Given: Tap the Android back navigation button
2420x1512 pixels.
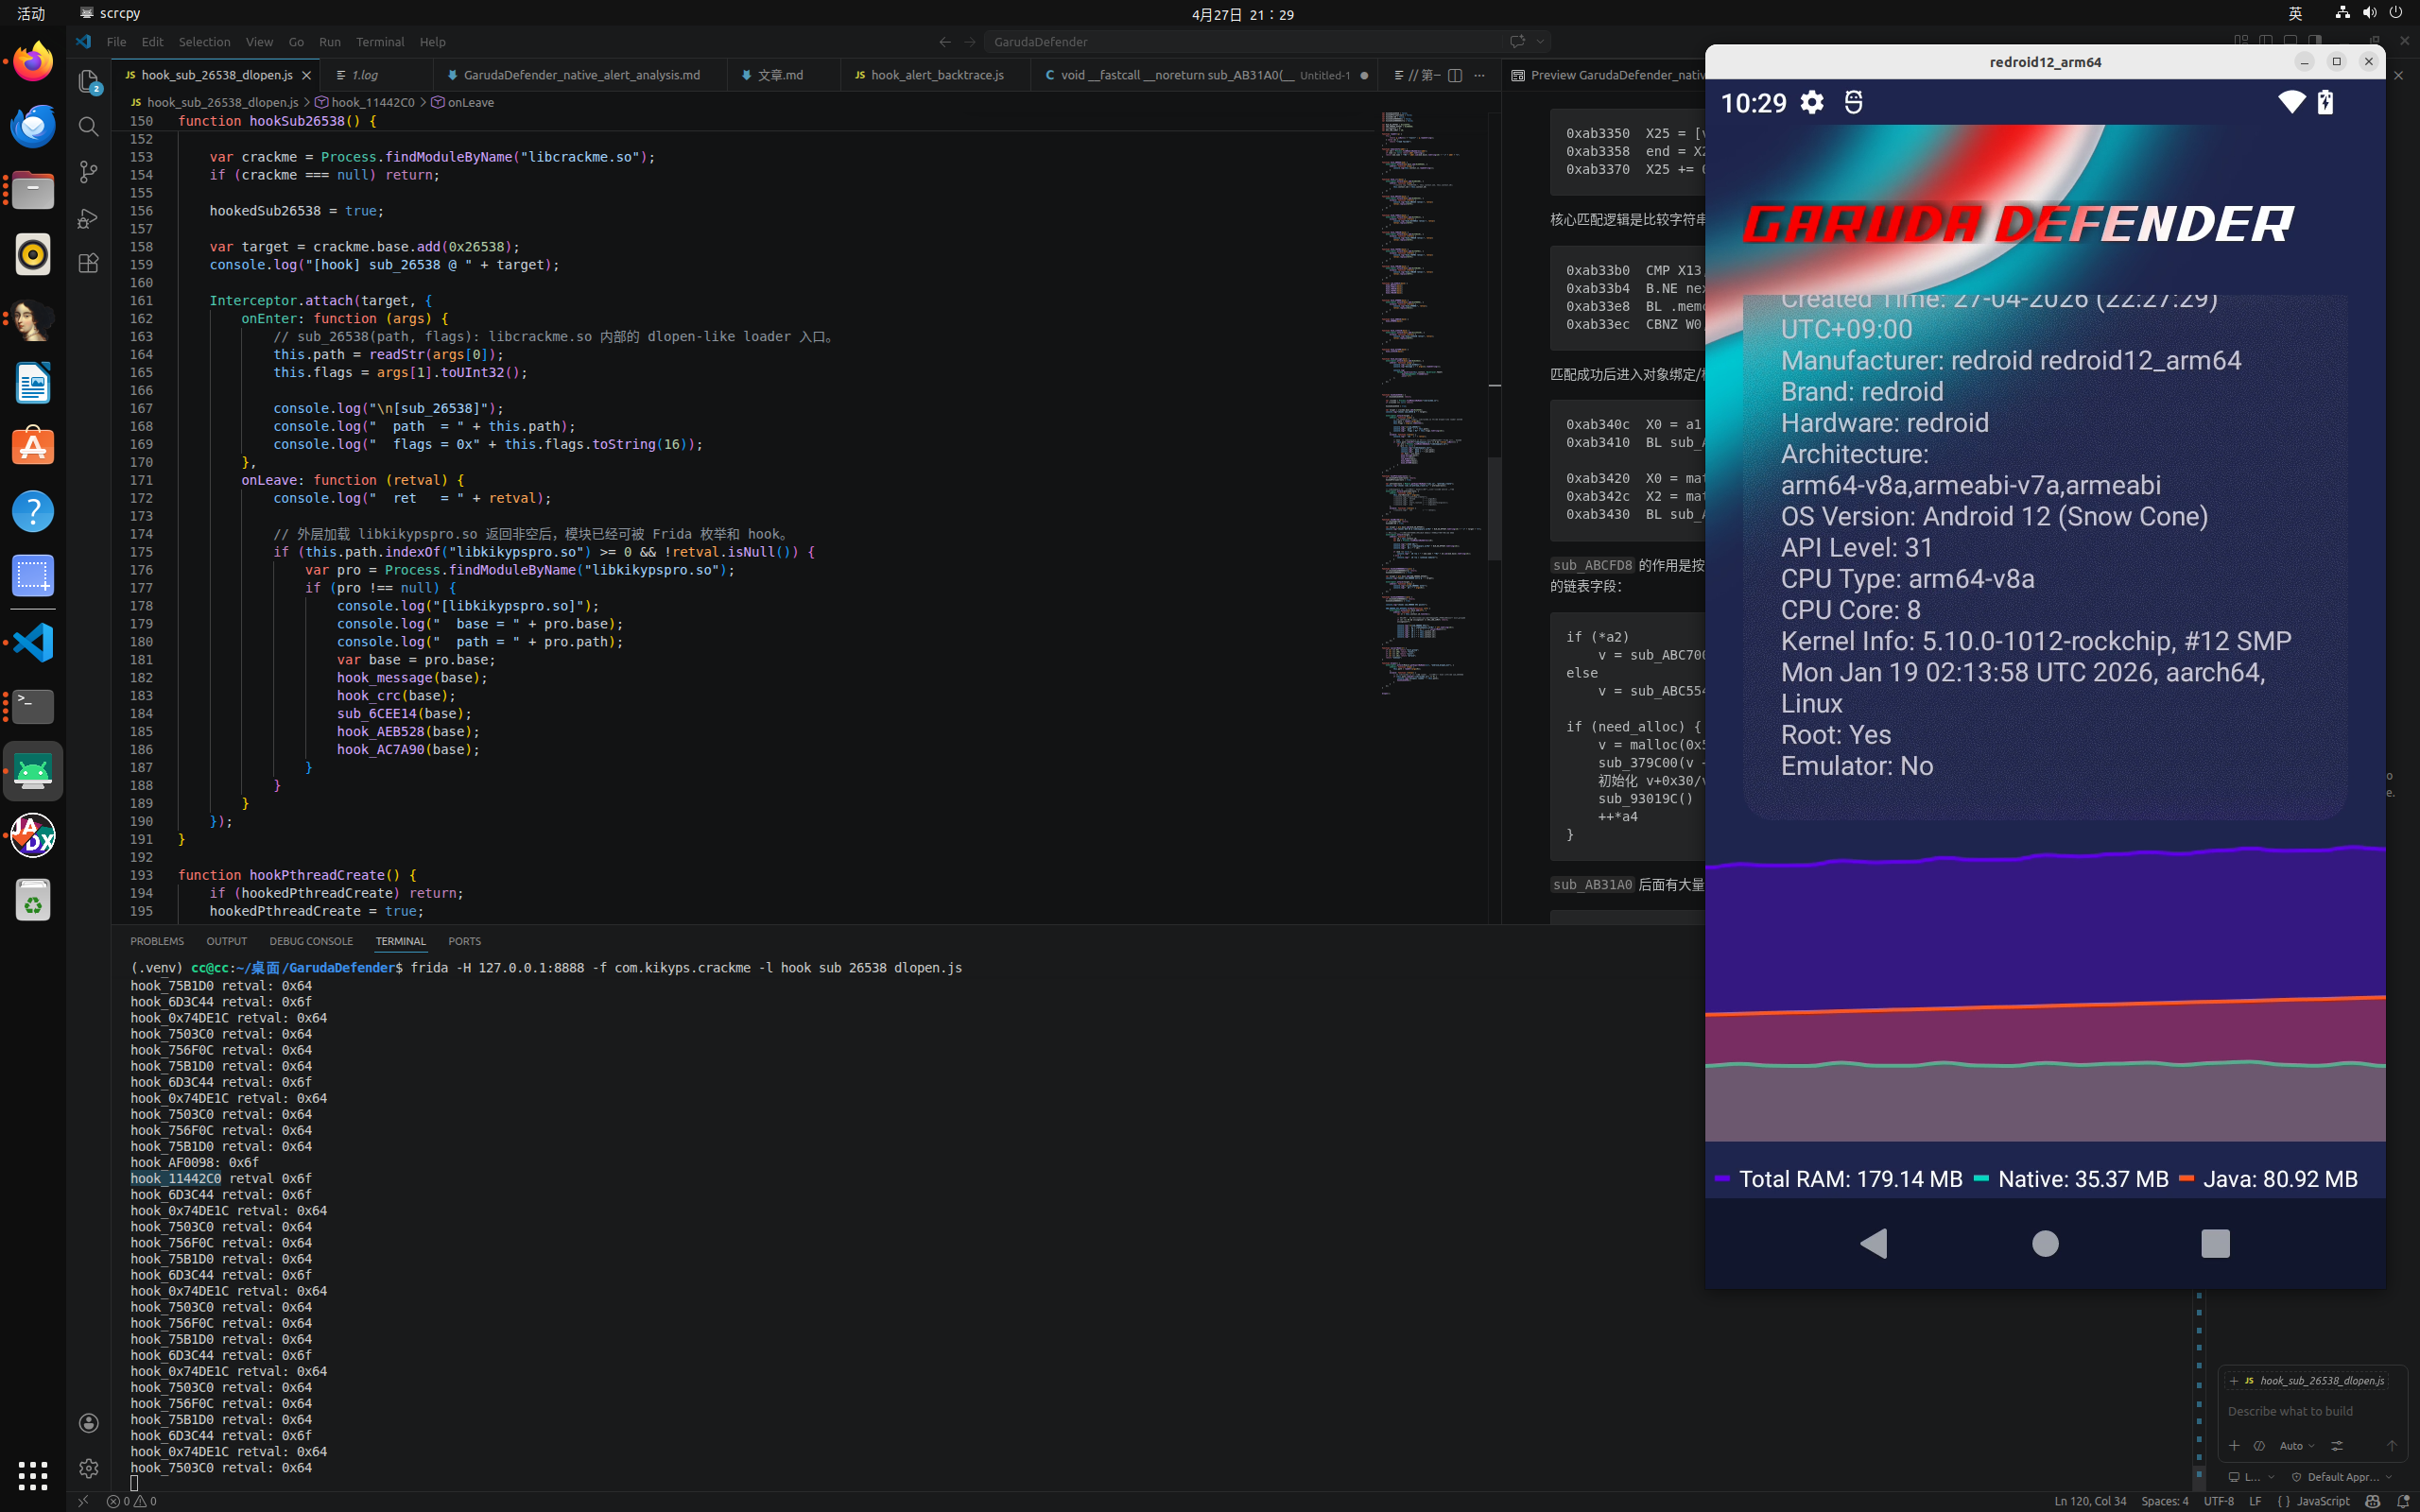Looking at the screenshot, I should point(1874,1243).
